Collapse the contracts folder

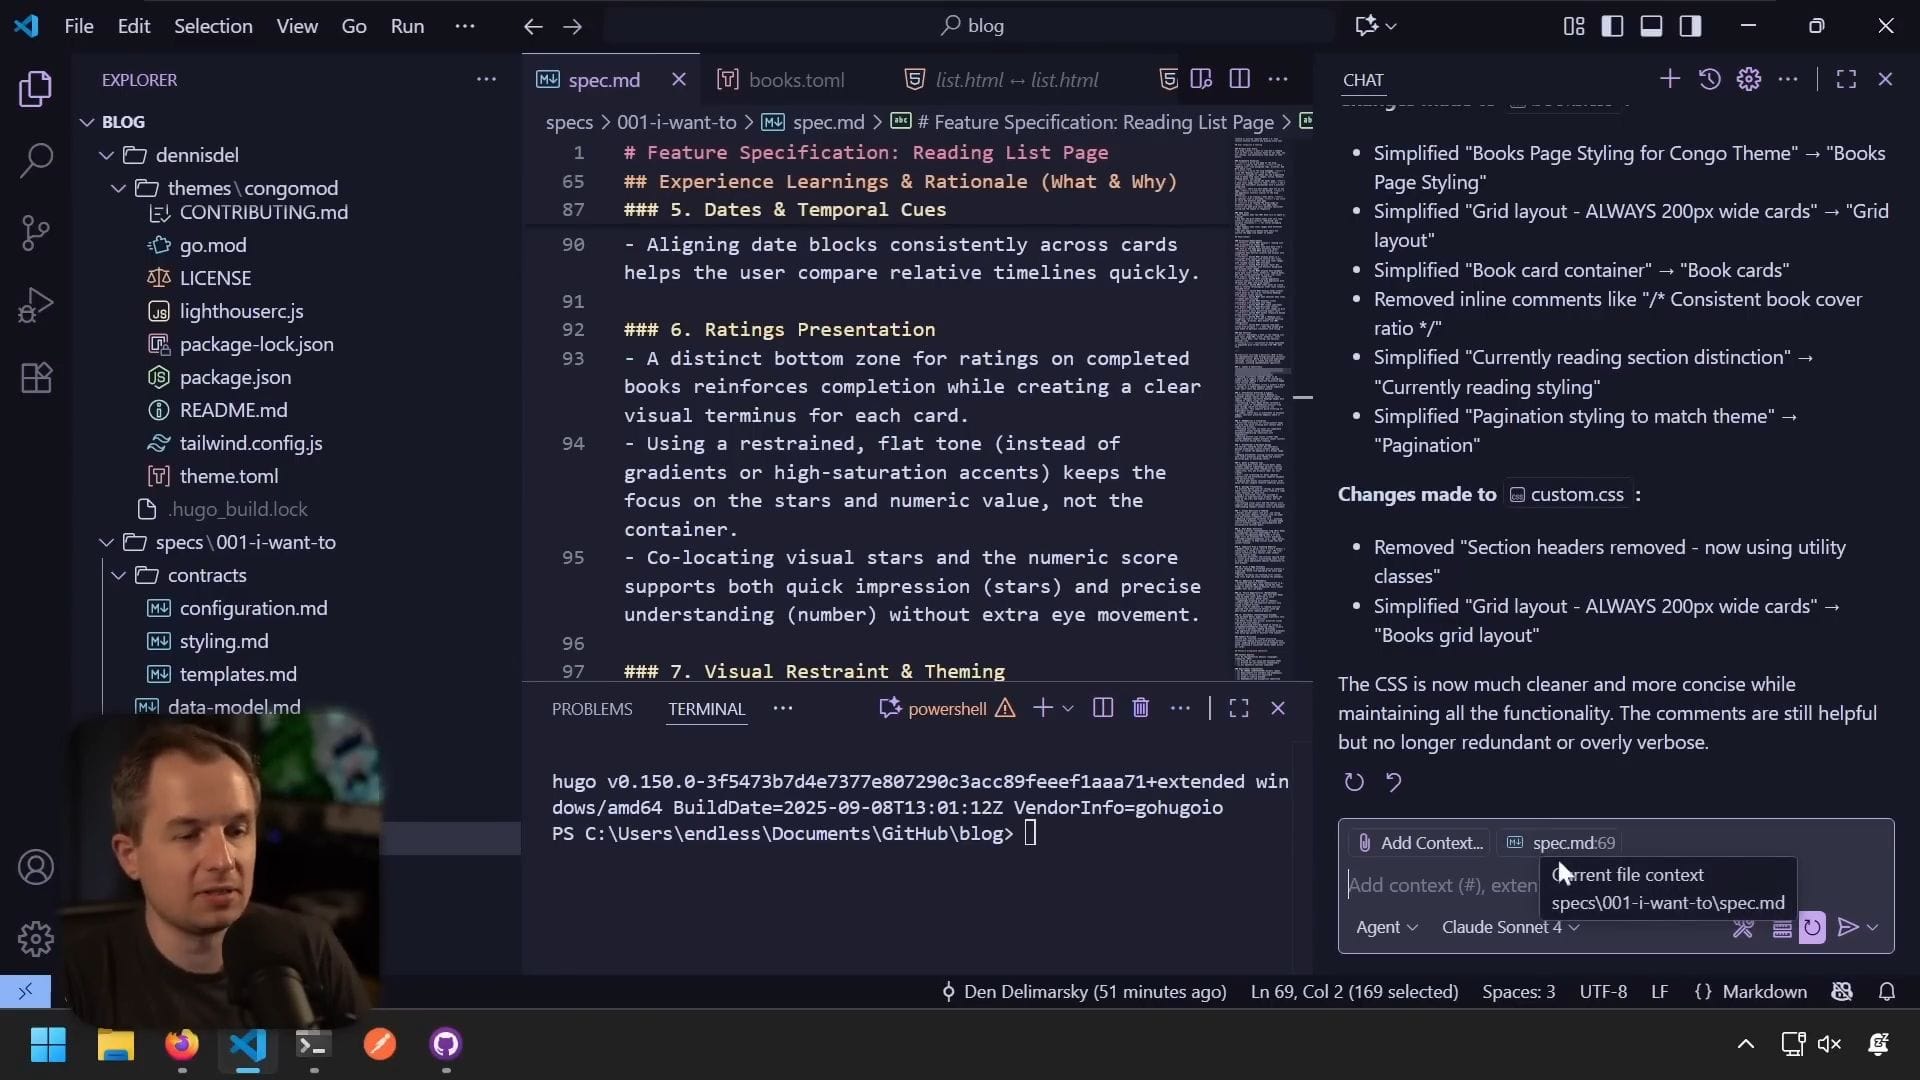(206, 575)
